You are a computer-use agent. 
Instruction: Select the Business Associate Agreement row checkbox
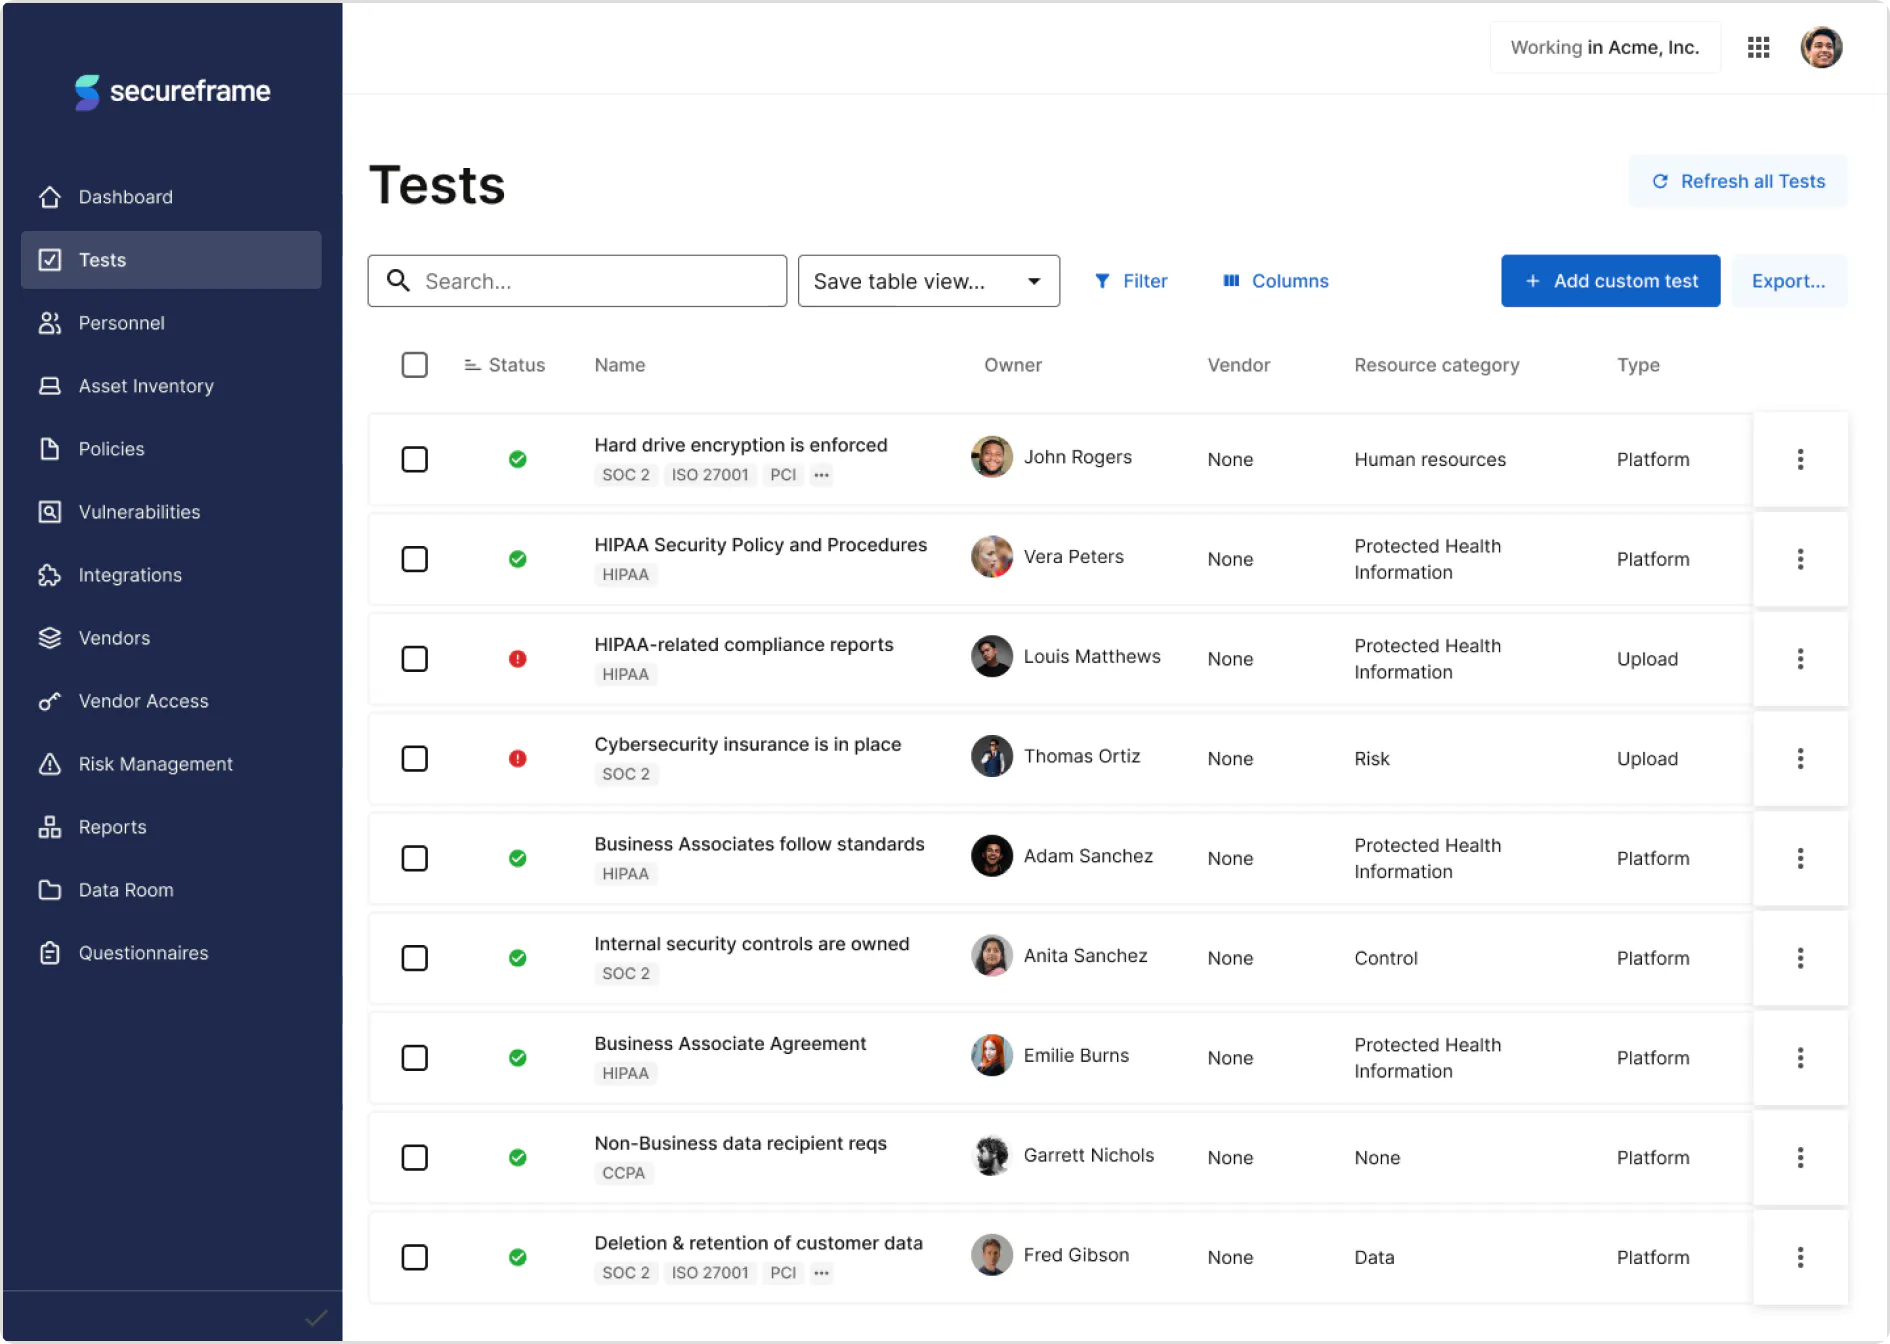click(x=414, y=1058)
